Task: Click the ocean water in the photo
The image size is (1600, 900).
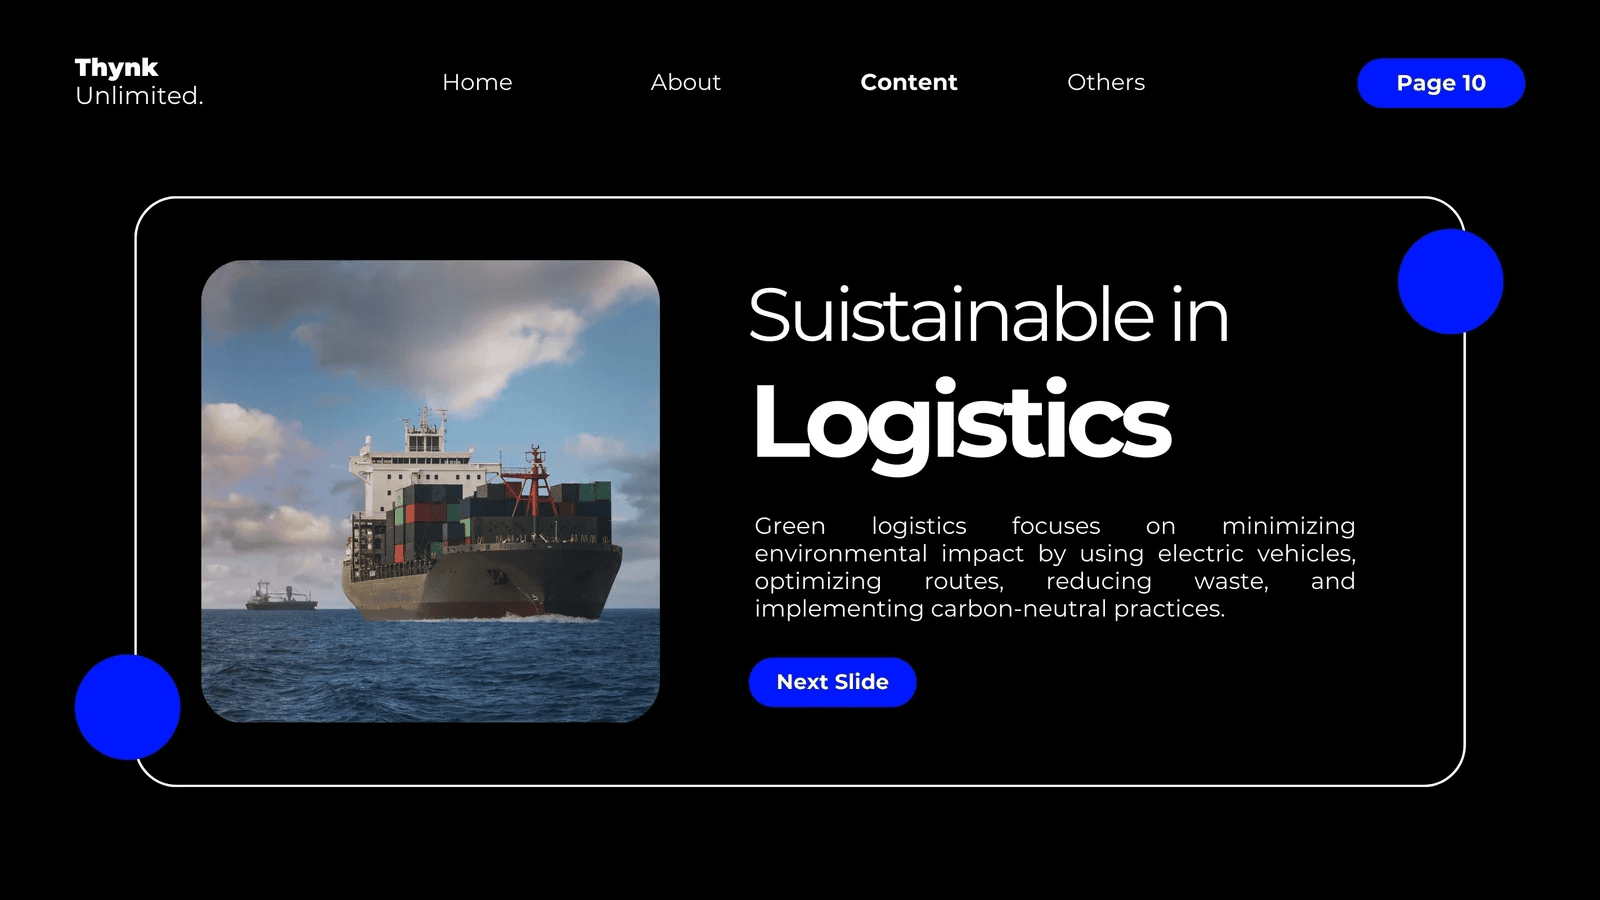Action: pos(430,670)
